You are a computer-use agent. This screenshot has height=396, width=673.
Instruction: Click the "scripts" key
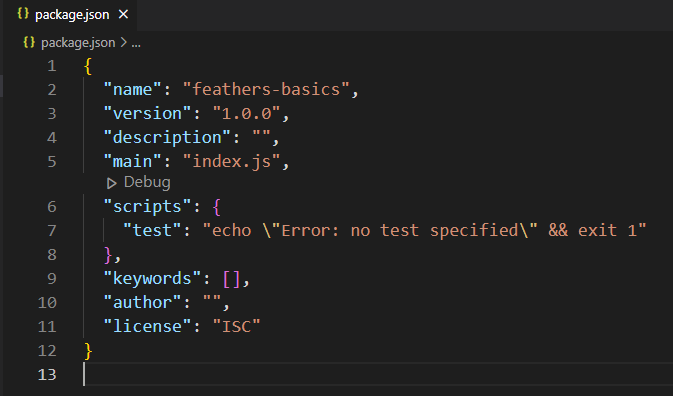(148, 206)
